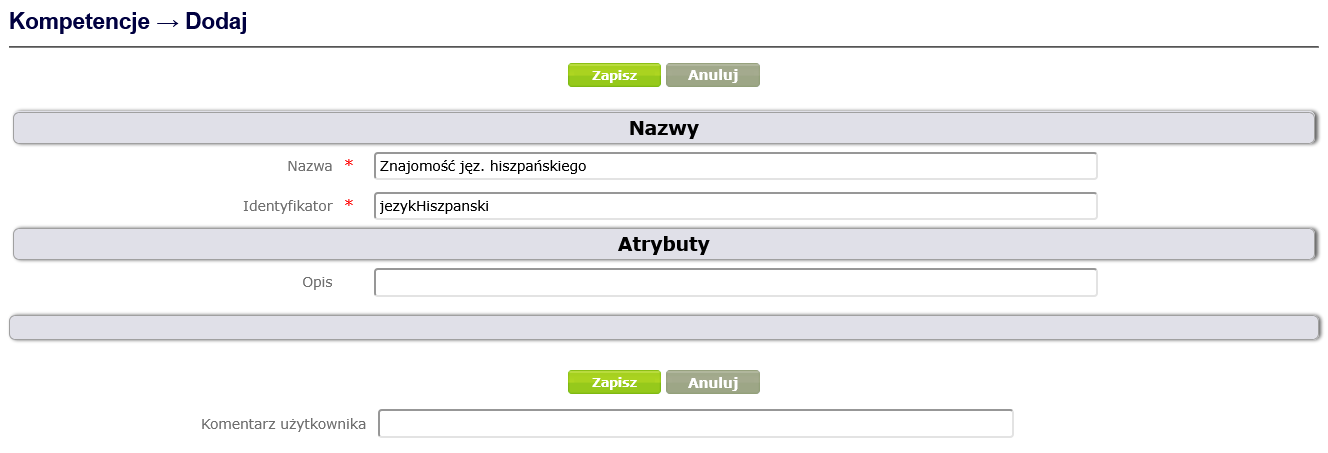Collapse the Atrybuty section header
The width and height of the screenshot is (1328, 453).
coord(663,244)
